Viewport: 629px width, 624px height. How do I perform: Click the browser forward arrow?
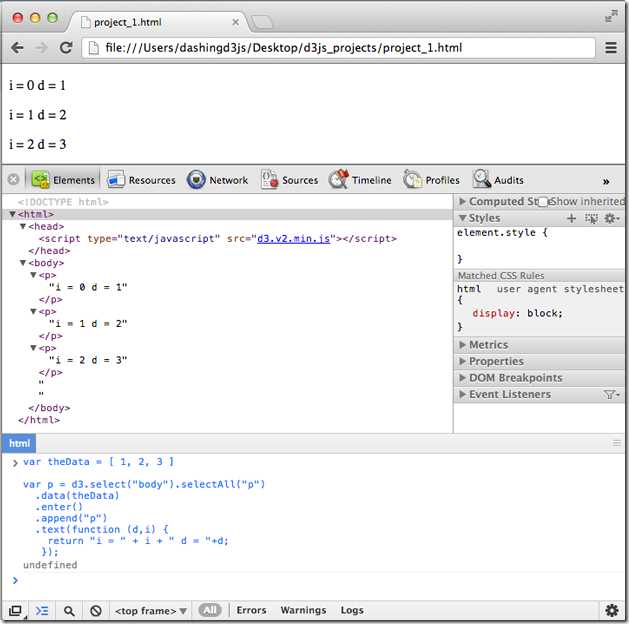(x=41, y=48)
